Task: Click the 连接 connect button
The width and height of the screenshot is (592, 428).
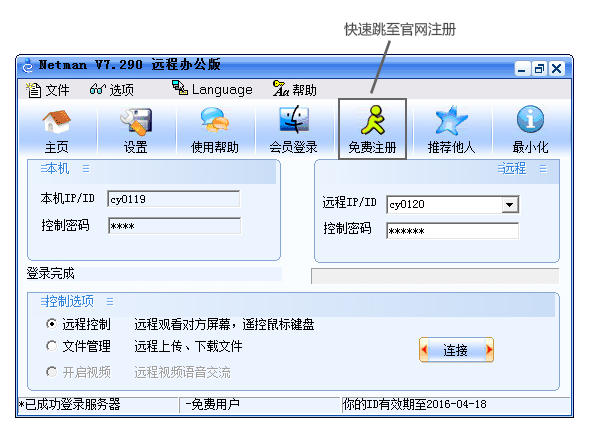Action: [x=456, y=350]
